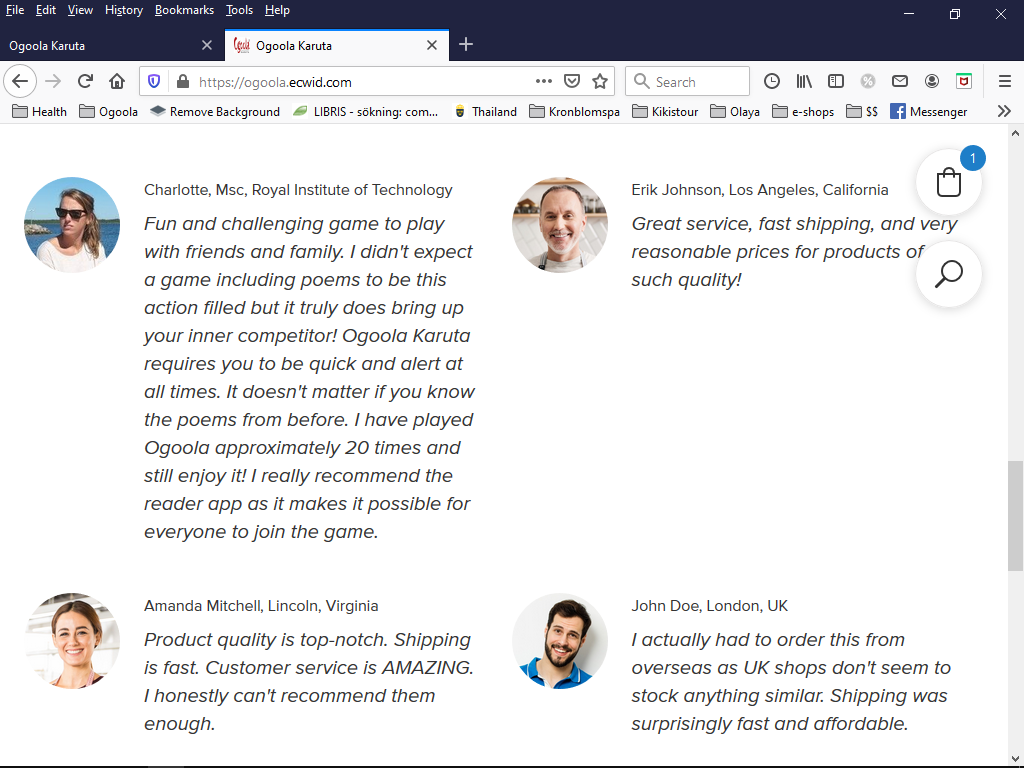Click the red shield extension icon
The width and height of the screenshot is (1024, 768).
click(964, 82)
